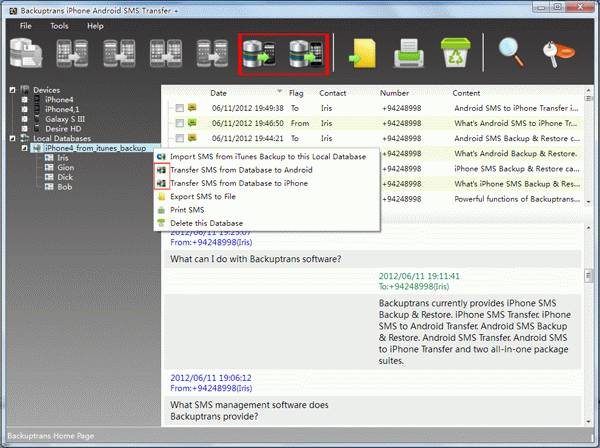
Task: Click the third phone-to-phone transfer icon
Action: pos(166,54)
